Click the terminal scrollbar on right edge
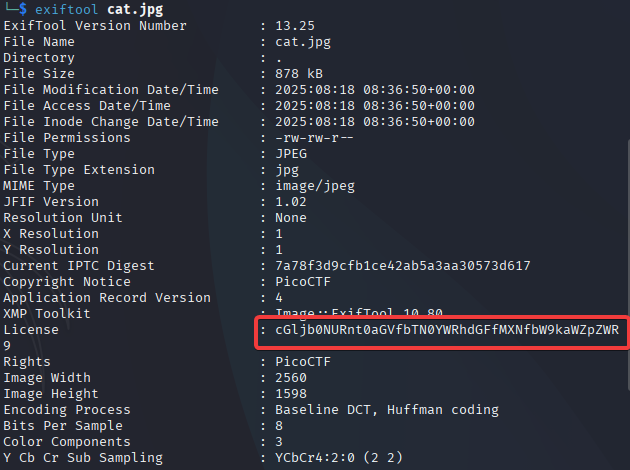 tap(628, 265)
